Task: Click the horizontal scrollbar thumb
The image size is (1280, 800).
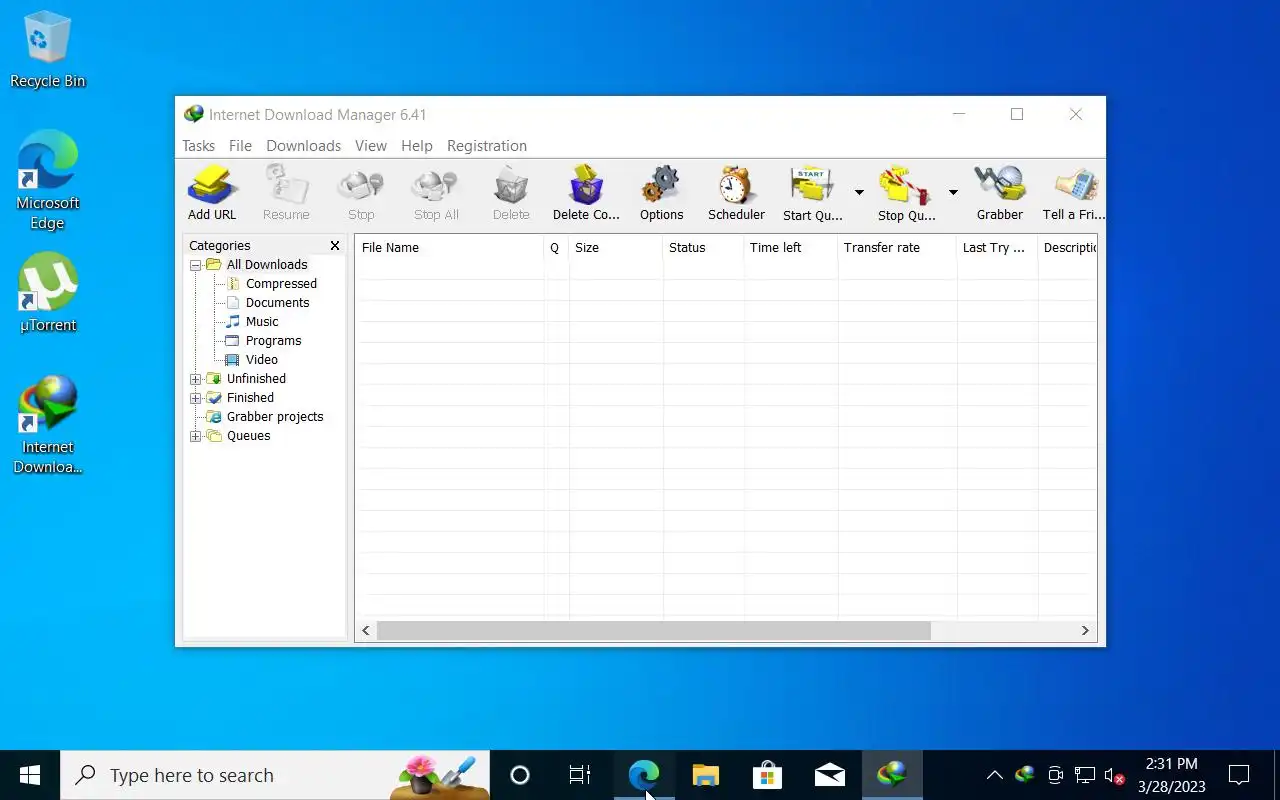Action: 654,631
